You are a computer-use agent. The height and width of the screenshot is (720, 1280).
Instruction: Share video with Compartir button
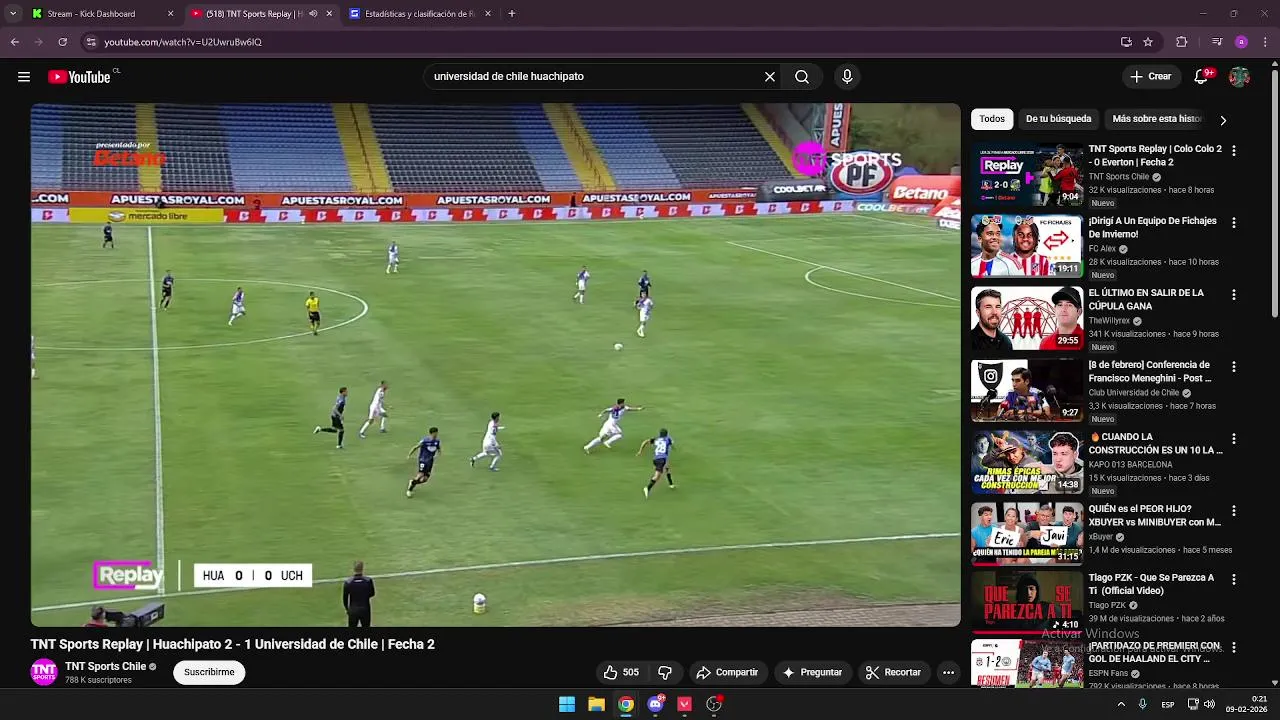[x=727, y=673]
